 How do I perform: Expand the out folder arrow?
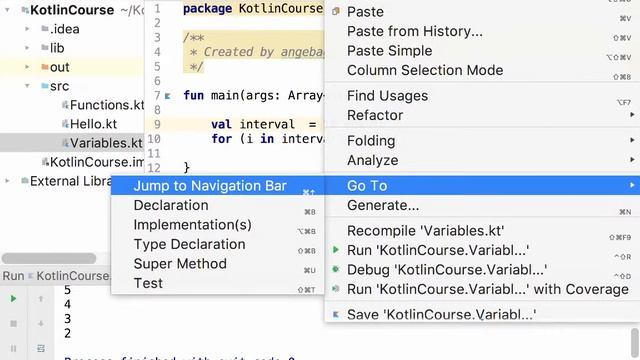(27, 67)
